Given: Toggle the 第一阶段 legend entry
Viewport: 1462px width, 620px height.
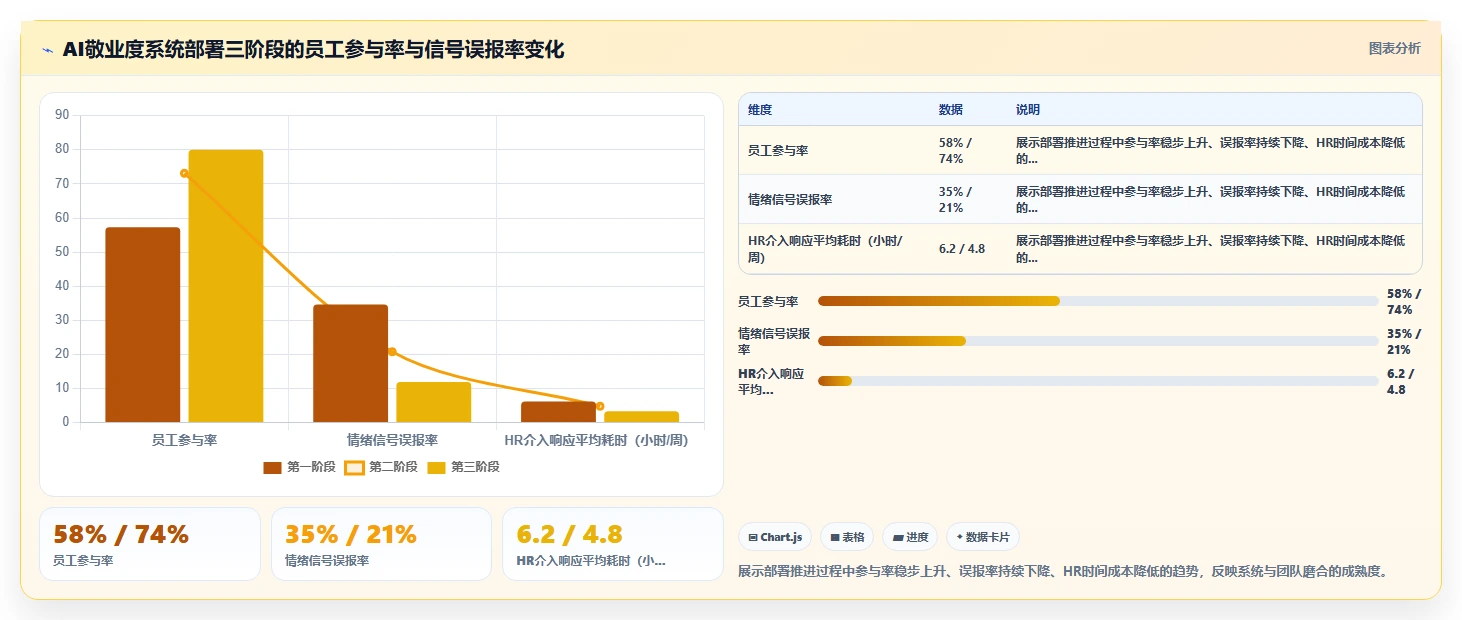Looking at the screenshot, I should point(299,467).
